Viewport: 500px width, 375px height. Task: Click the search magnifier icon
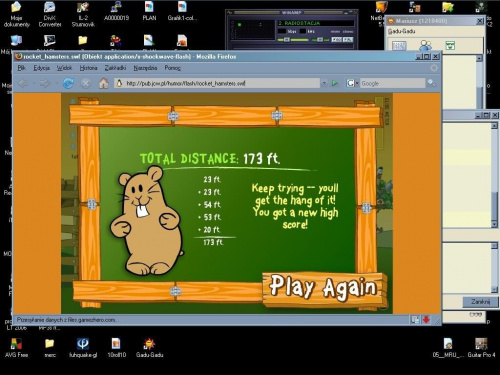431,83
